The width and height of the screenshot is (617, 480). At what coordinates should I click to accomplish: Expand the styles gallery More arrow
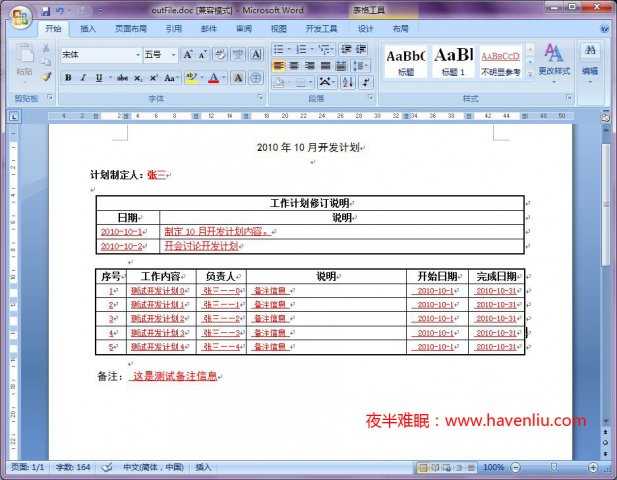pos(530,74)
